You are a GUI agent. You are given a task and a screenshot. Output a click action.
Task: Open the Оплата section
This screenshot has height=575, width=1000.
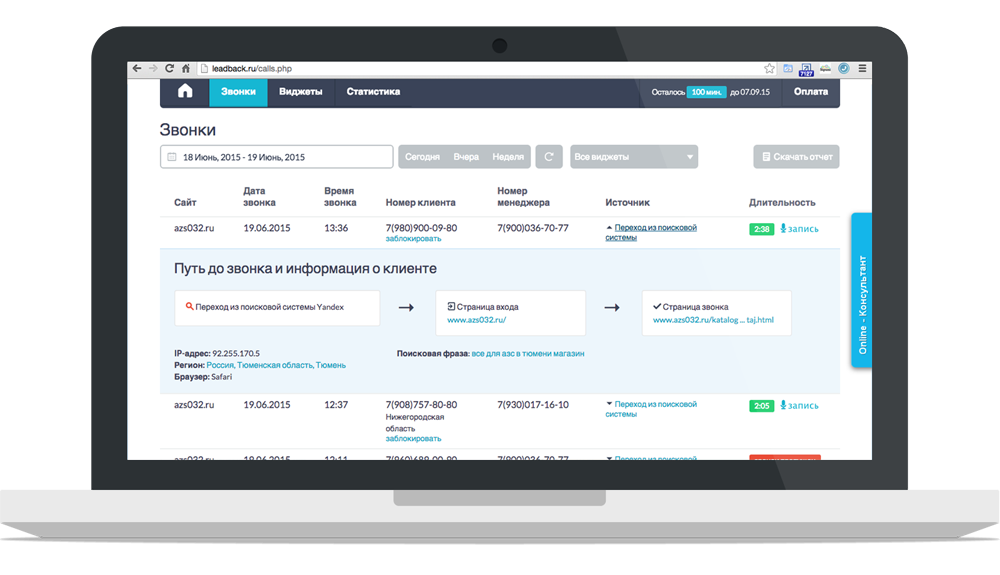click(811, 92)
